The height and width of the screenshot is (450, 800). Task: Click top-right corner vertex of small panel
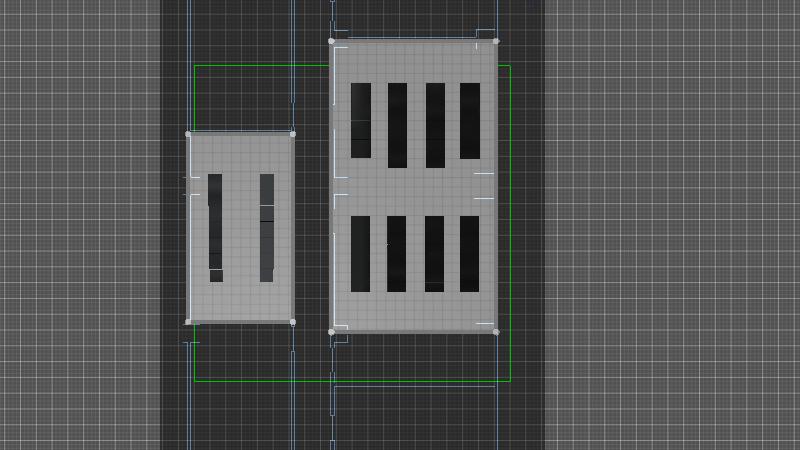pos(293,134)
